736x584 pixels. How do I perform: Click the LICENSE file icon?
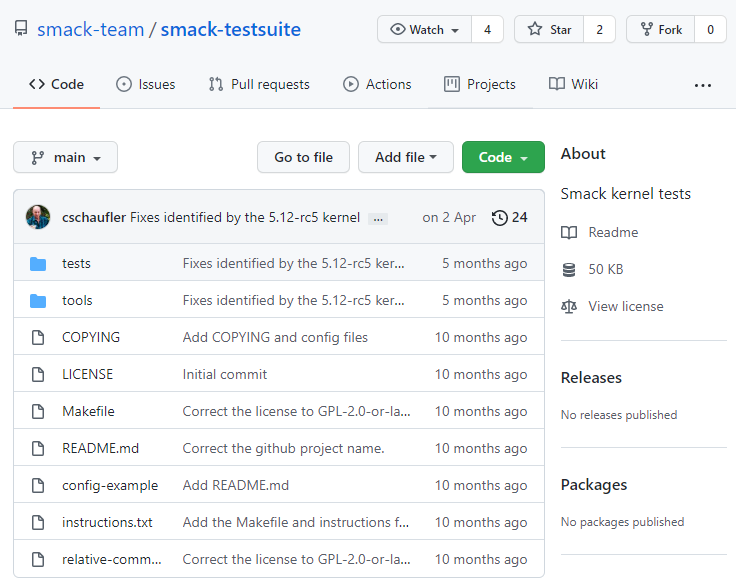point(38,375)
